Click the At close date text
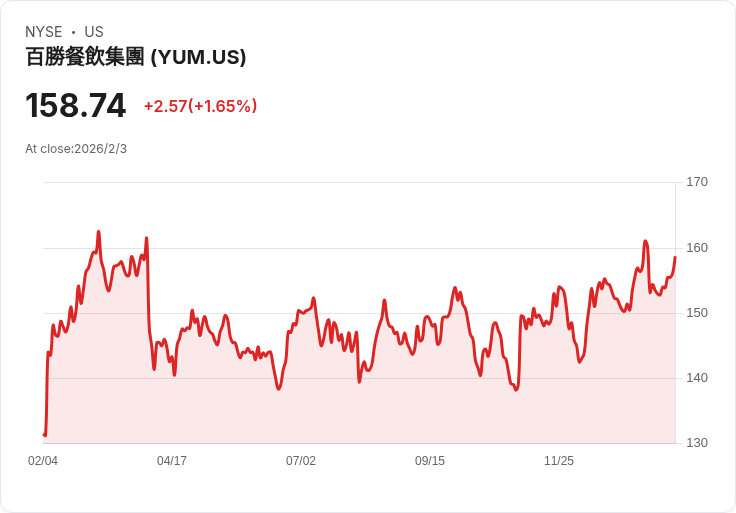Viewport: 736px width, 513px height. click(x=76, y=149)
